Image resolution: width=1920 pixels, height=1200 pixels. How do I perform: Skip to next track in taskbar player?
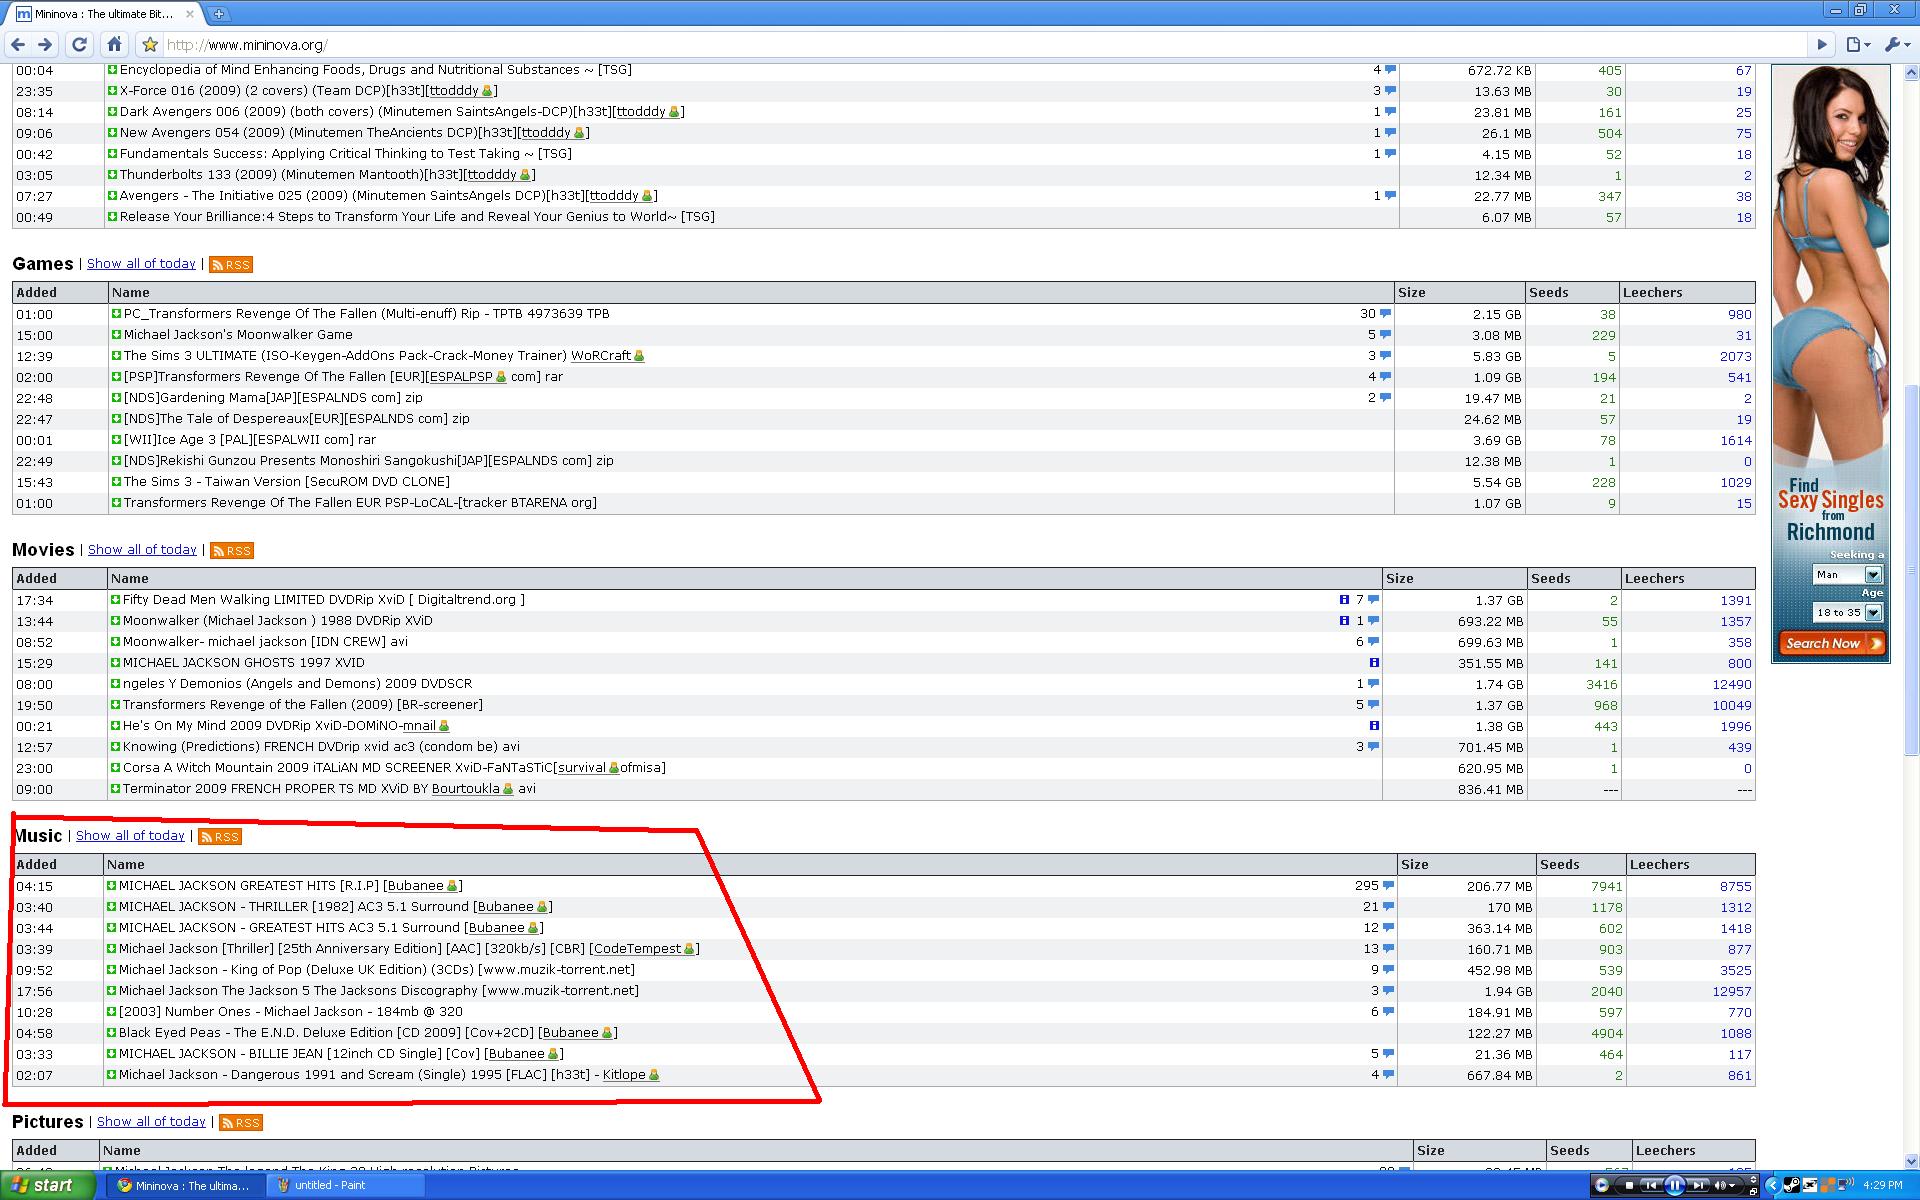(x=1698, y=1186)
